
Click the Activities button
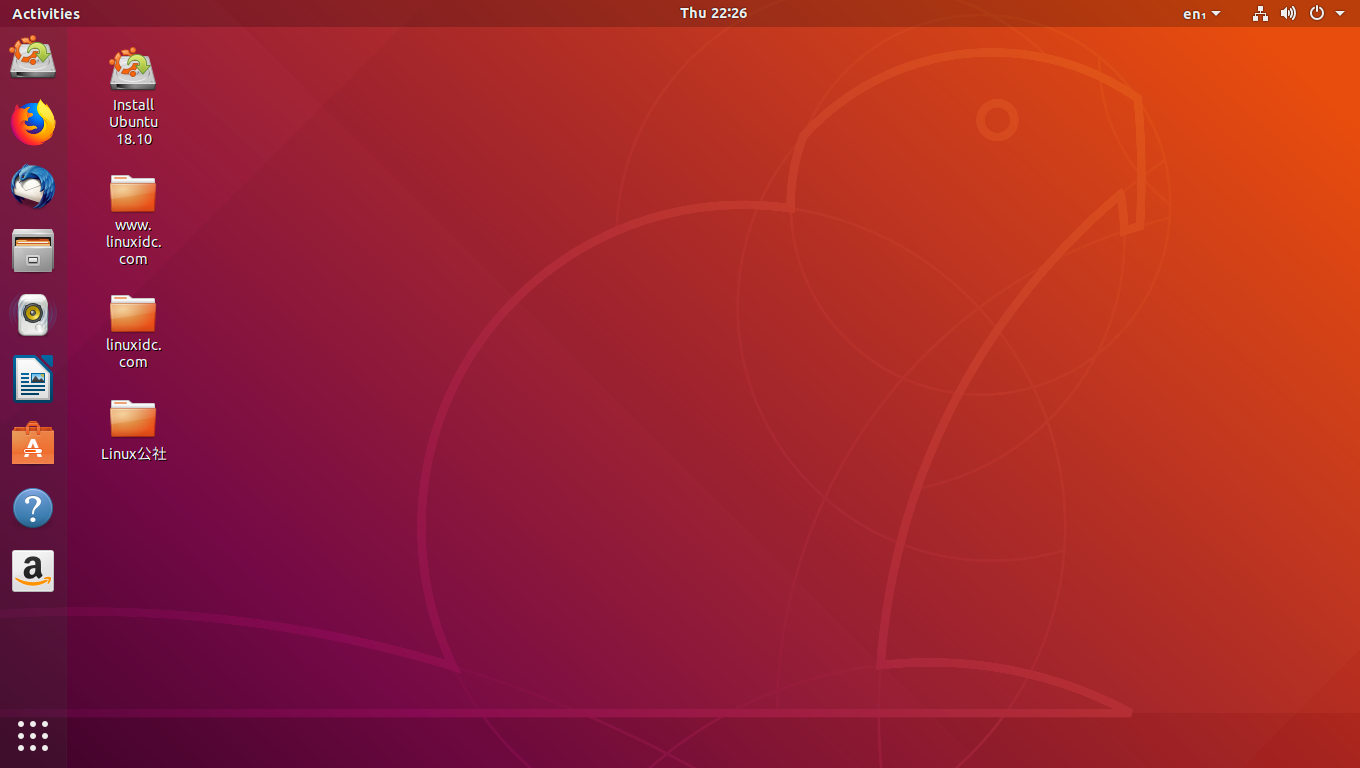point(46,13)
